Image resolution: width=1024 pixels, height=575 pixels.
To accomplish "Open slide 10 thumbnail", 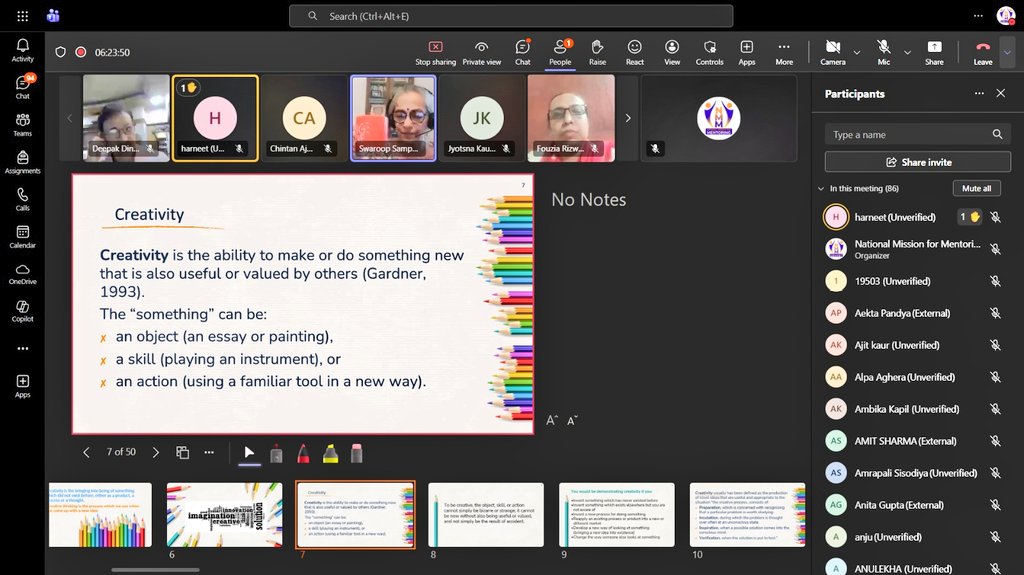I will tap(748, 515).
